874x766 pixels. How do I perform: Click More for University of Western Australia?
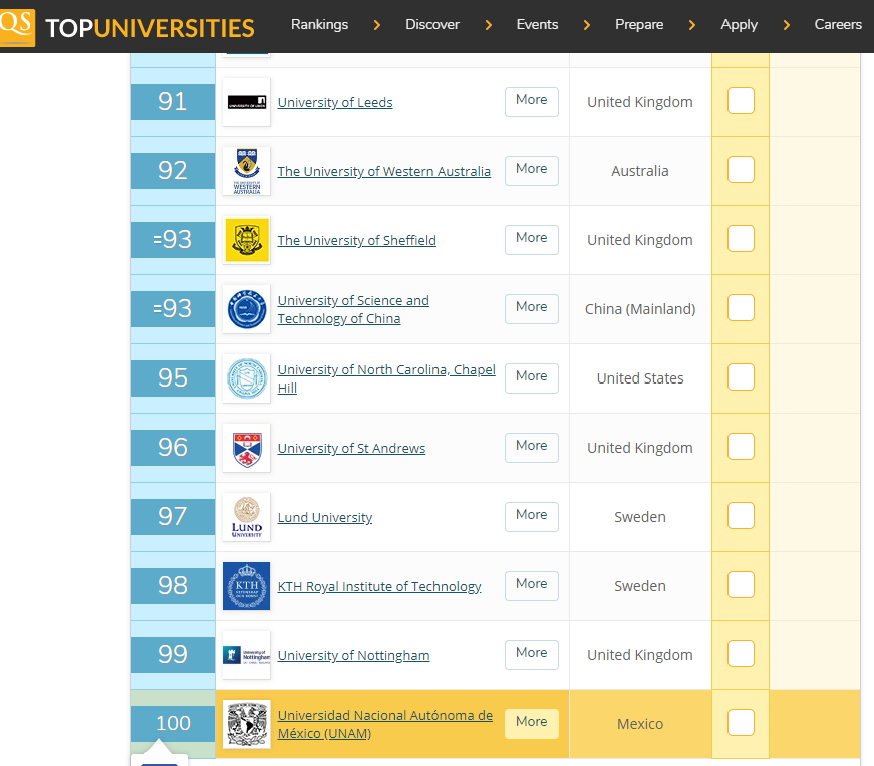pos(532,171)
